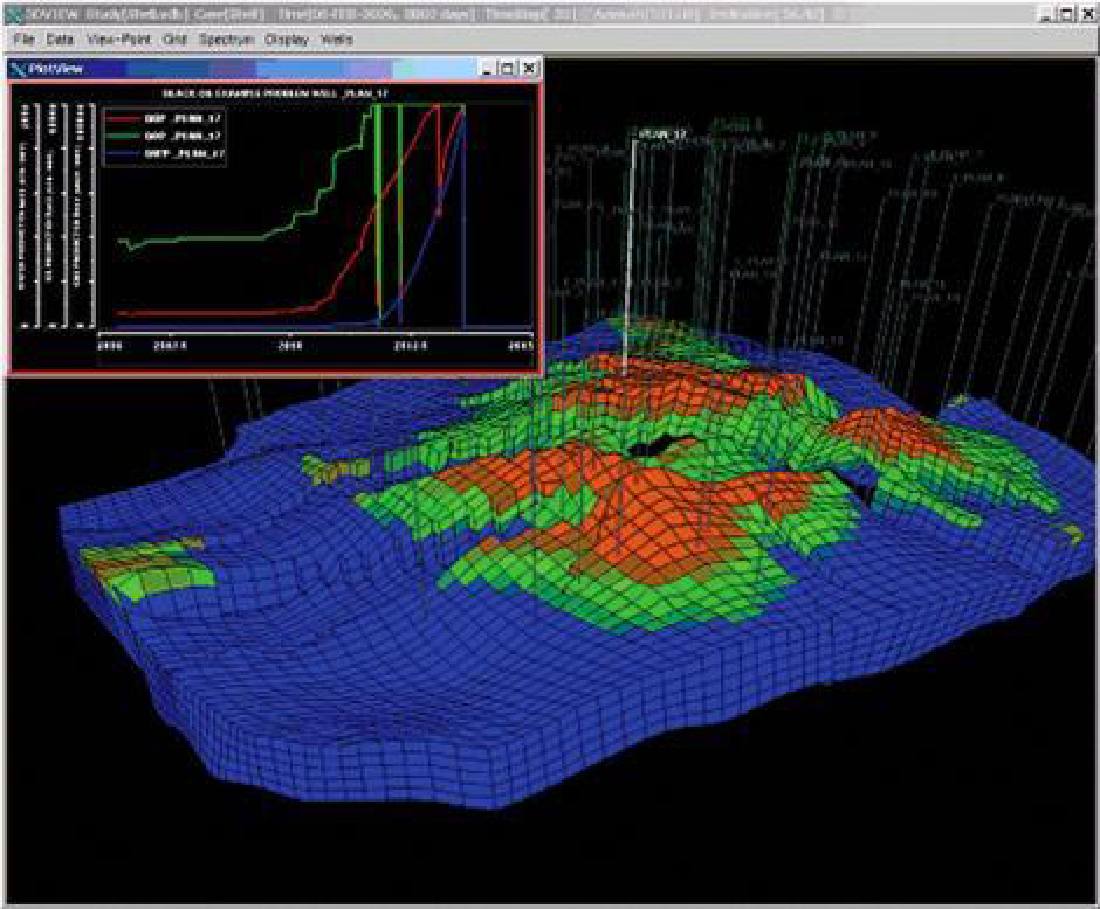Open the Grid menu
Screen dimensions: 1100x909
click(175, 39)
